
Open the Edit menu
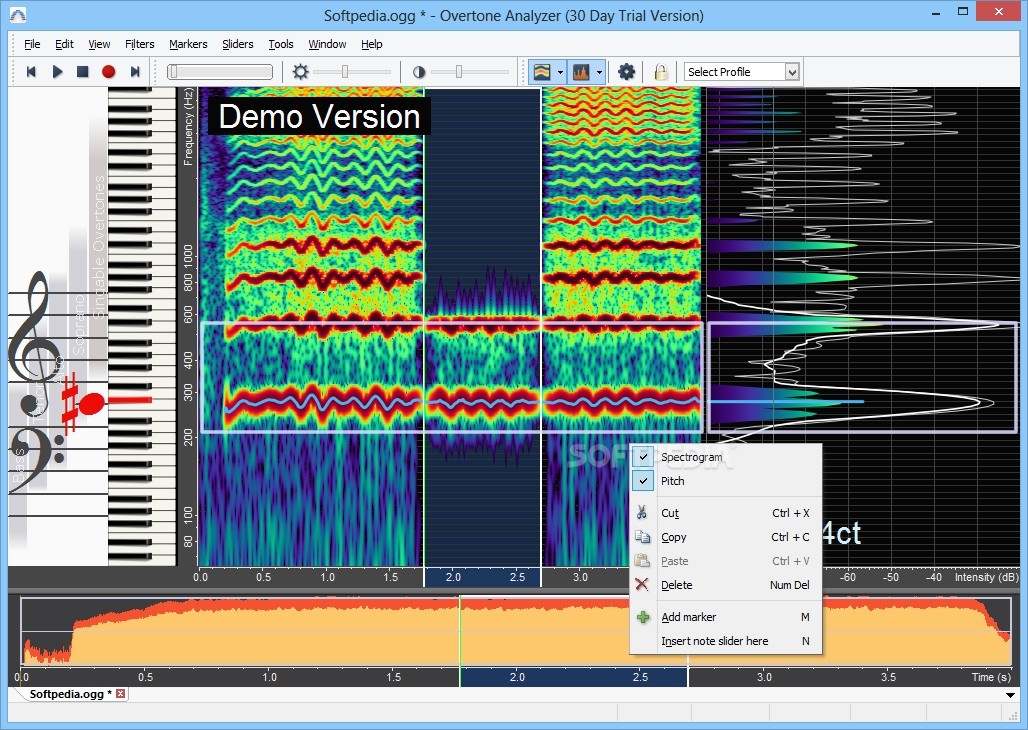(64, 44)
